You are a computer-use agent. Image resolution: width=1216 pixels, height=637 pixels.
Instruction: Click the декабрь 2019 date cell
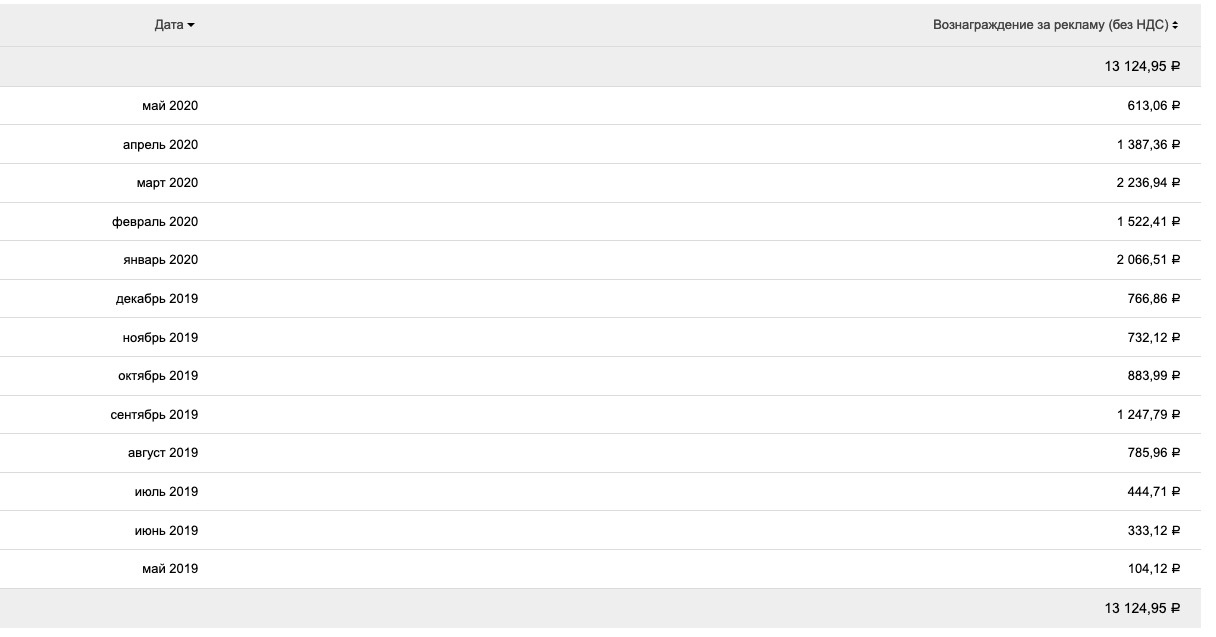[x=157, y=299]
